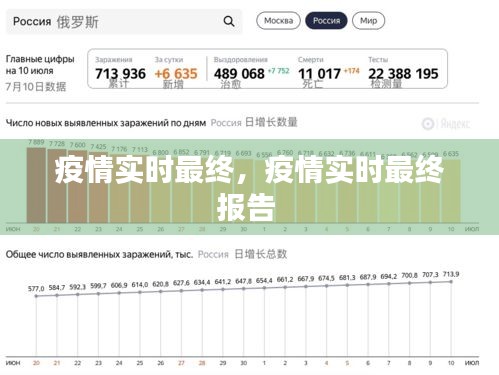This screenshot has width=499, height=375.
Task: Click the +174 deaths increment
Action: pos(352,71)
